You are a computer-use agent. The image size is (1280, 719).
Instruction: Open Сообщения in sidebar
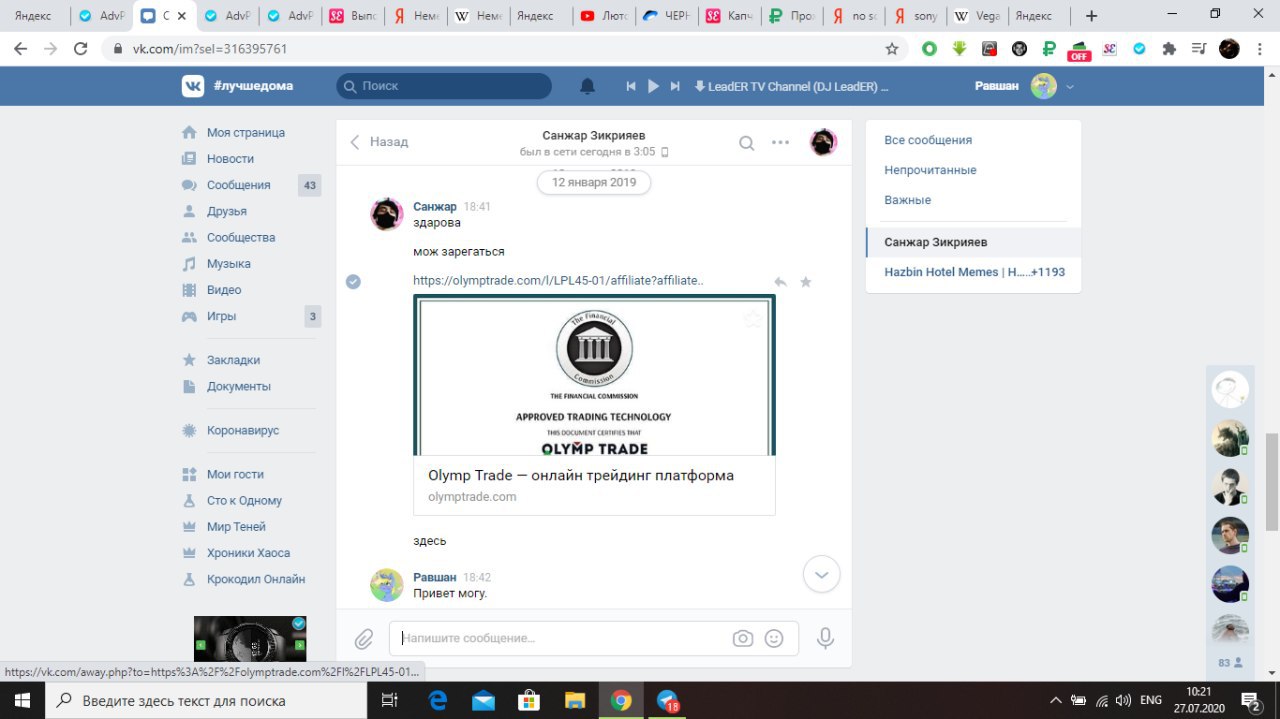(x=238, y=185)
